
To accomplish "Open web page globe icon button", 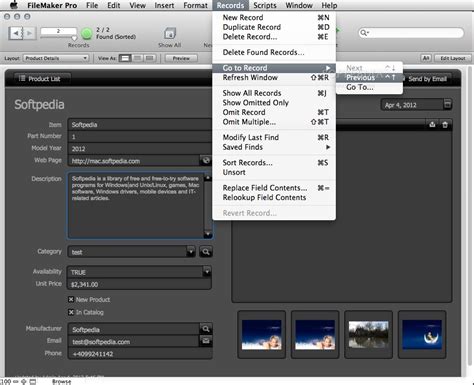I will (206, 160).
